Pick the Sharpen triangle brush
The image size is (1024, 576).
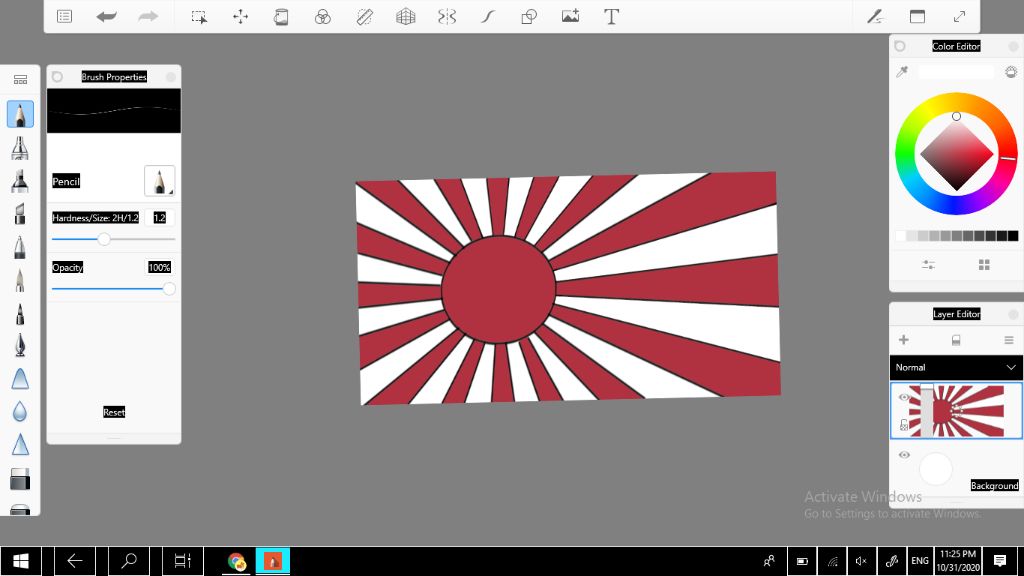click(x=20, y=445)
